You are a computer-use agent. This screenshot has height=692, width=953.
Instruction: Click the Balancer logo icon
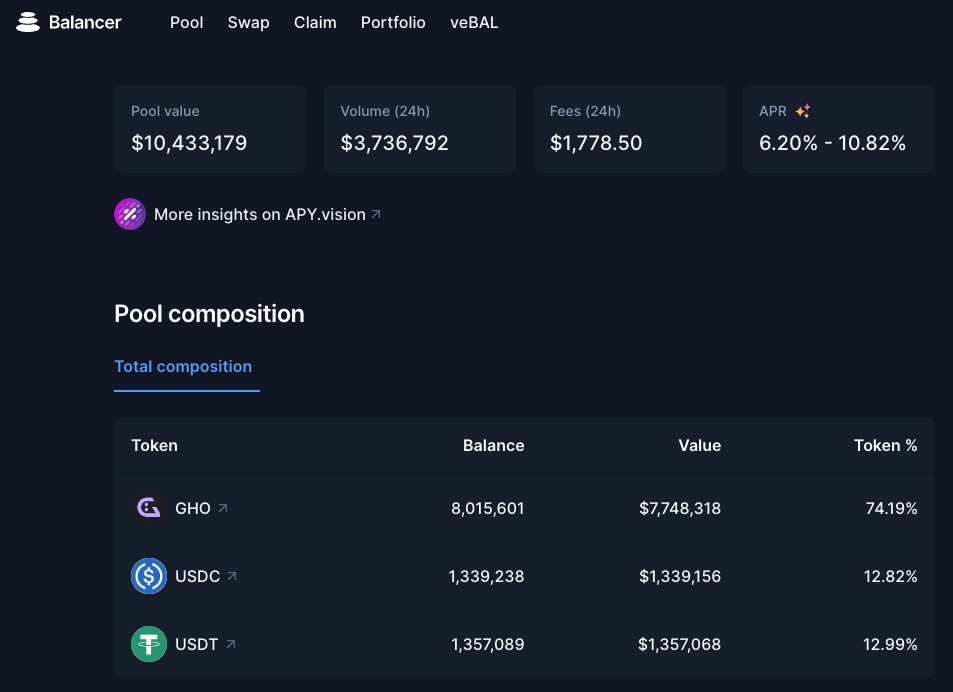(28, 22)
